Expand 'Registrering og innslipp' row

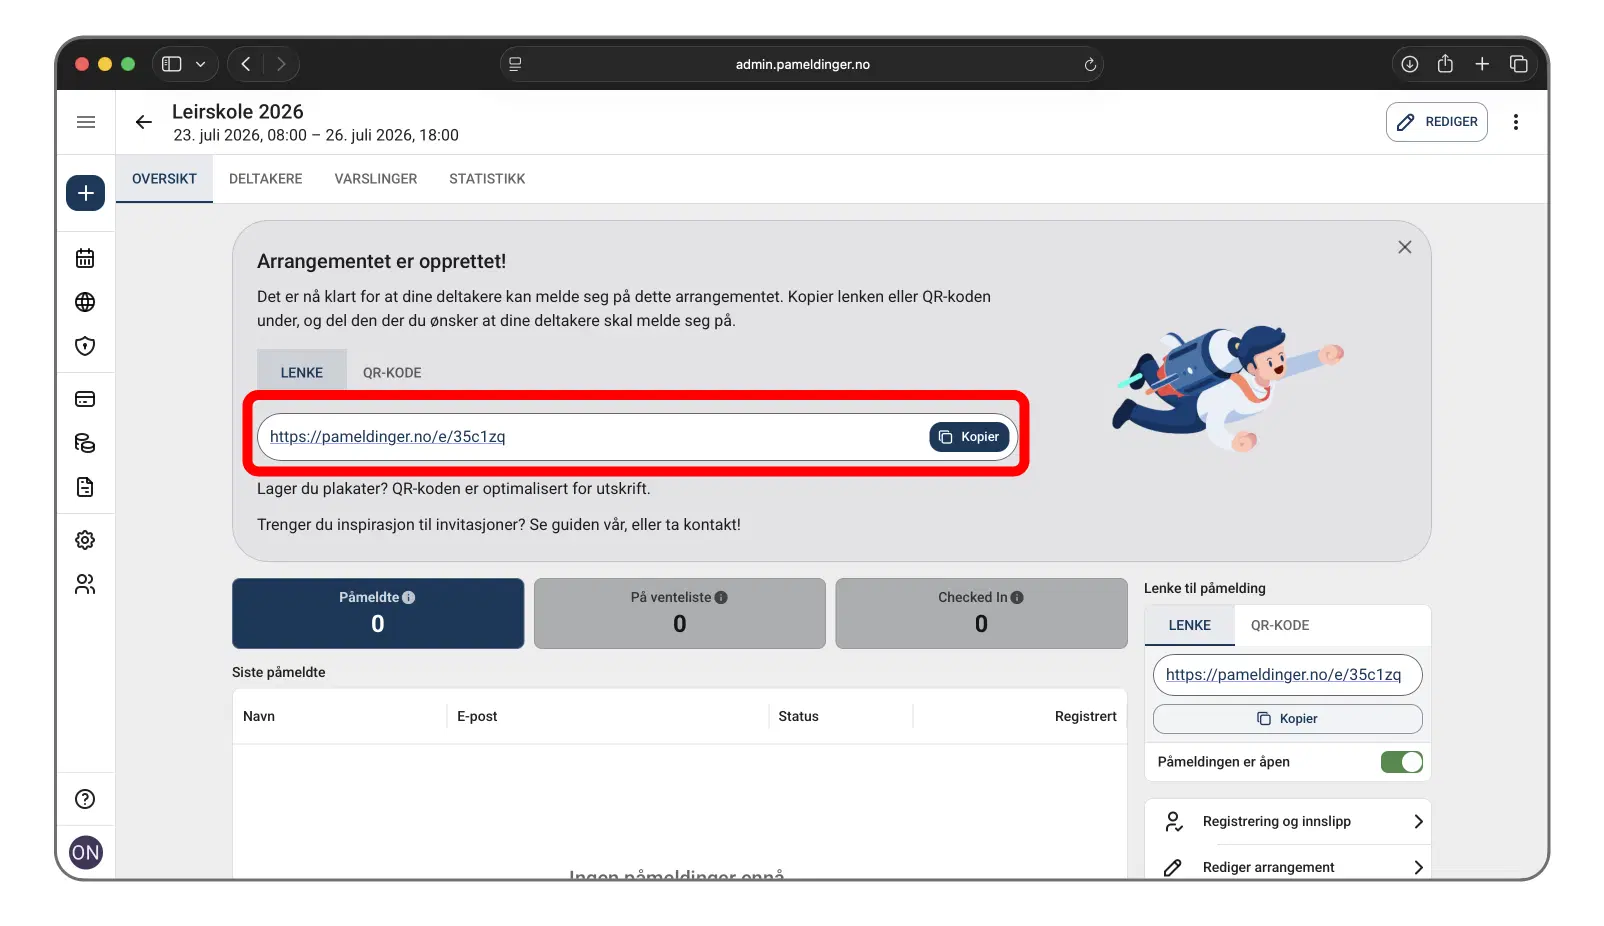pos(1287,822)
